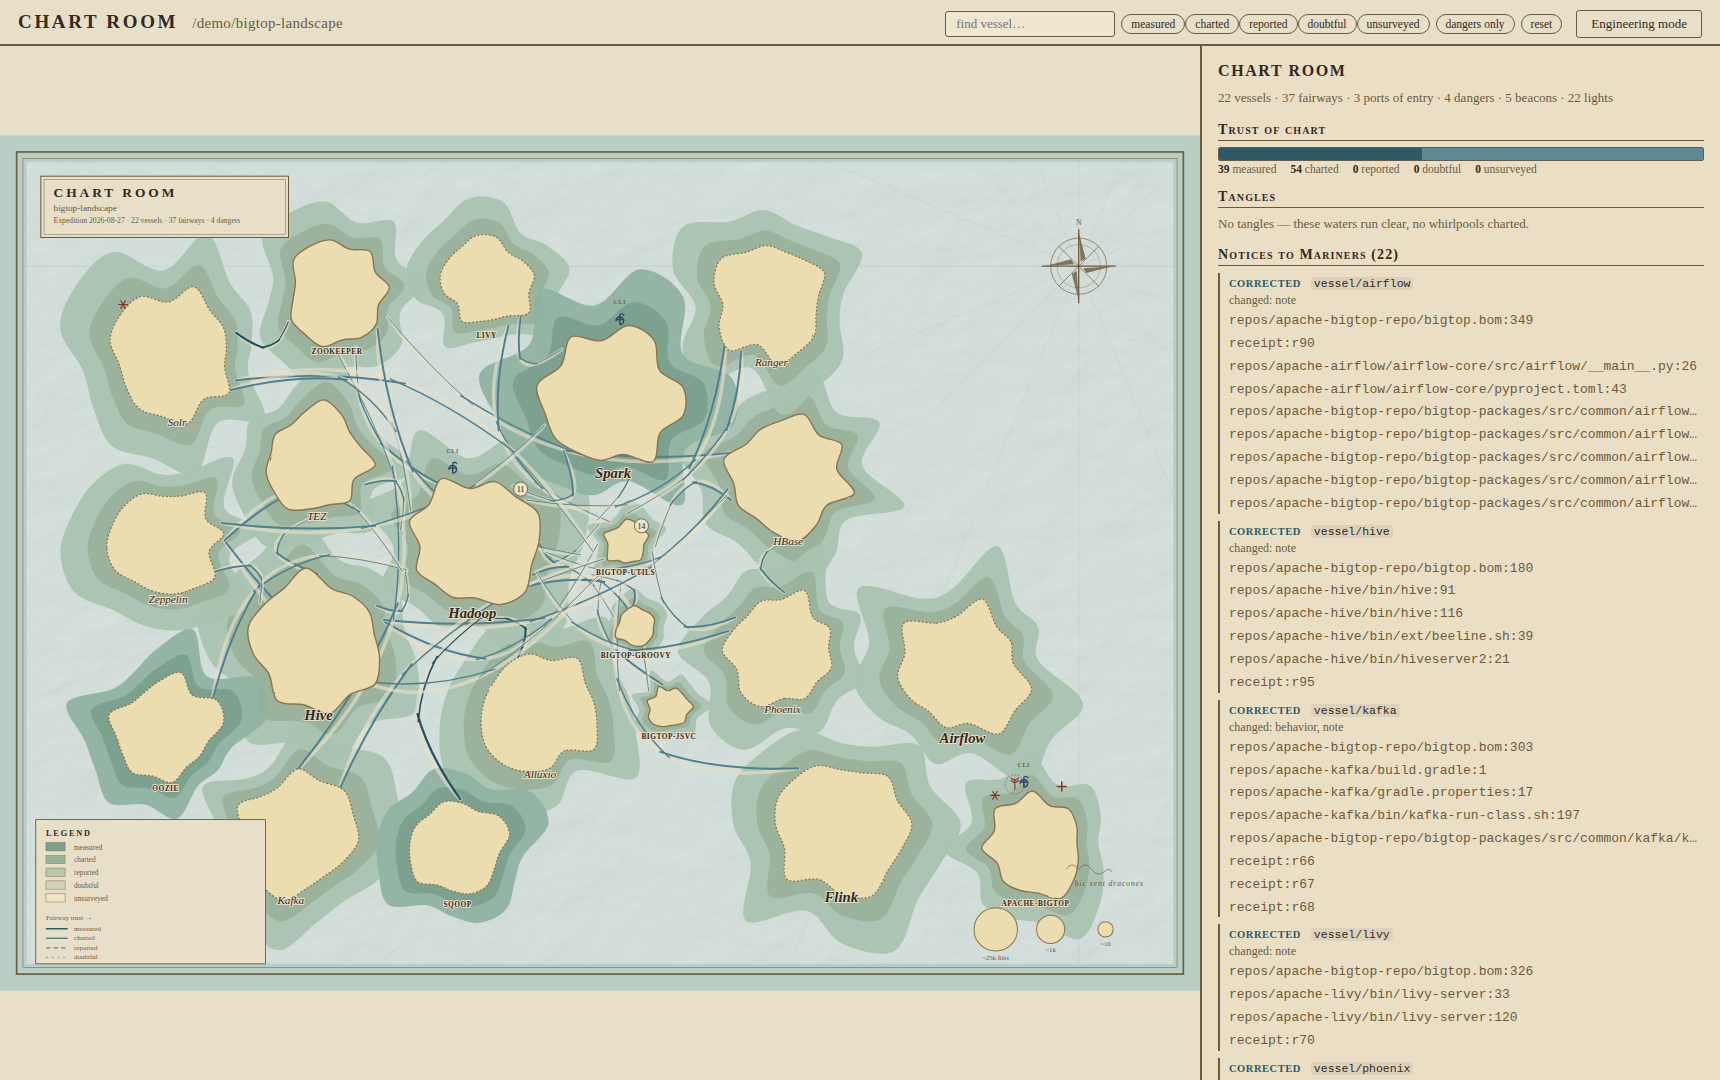Click the numbered badge 11 near Hadoop
The image size is (1720, 1080).
[x=520, y=489]
